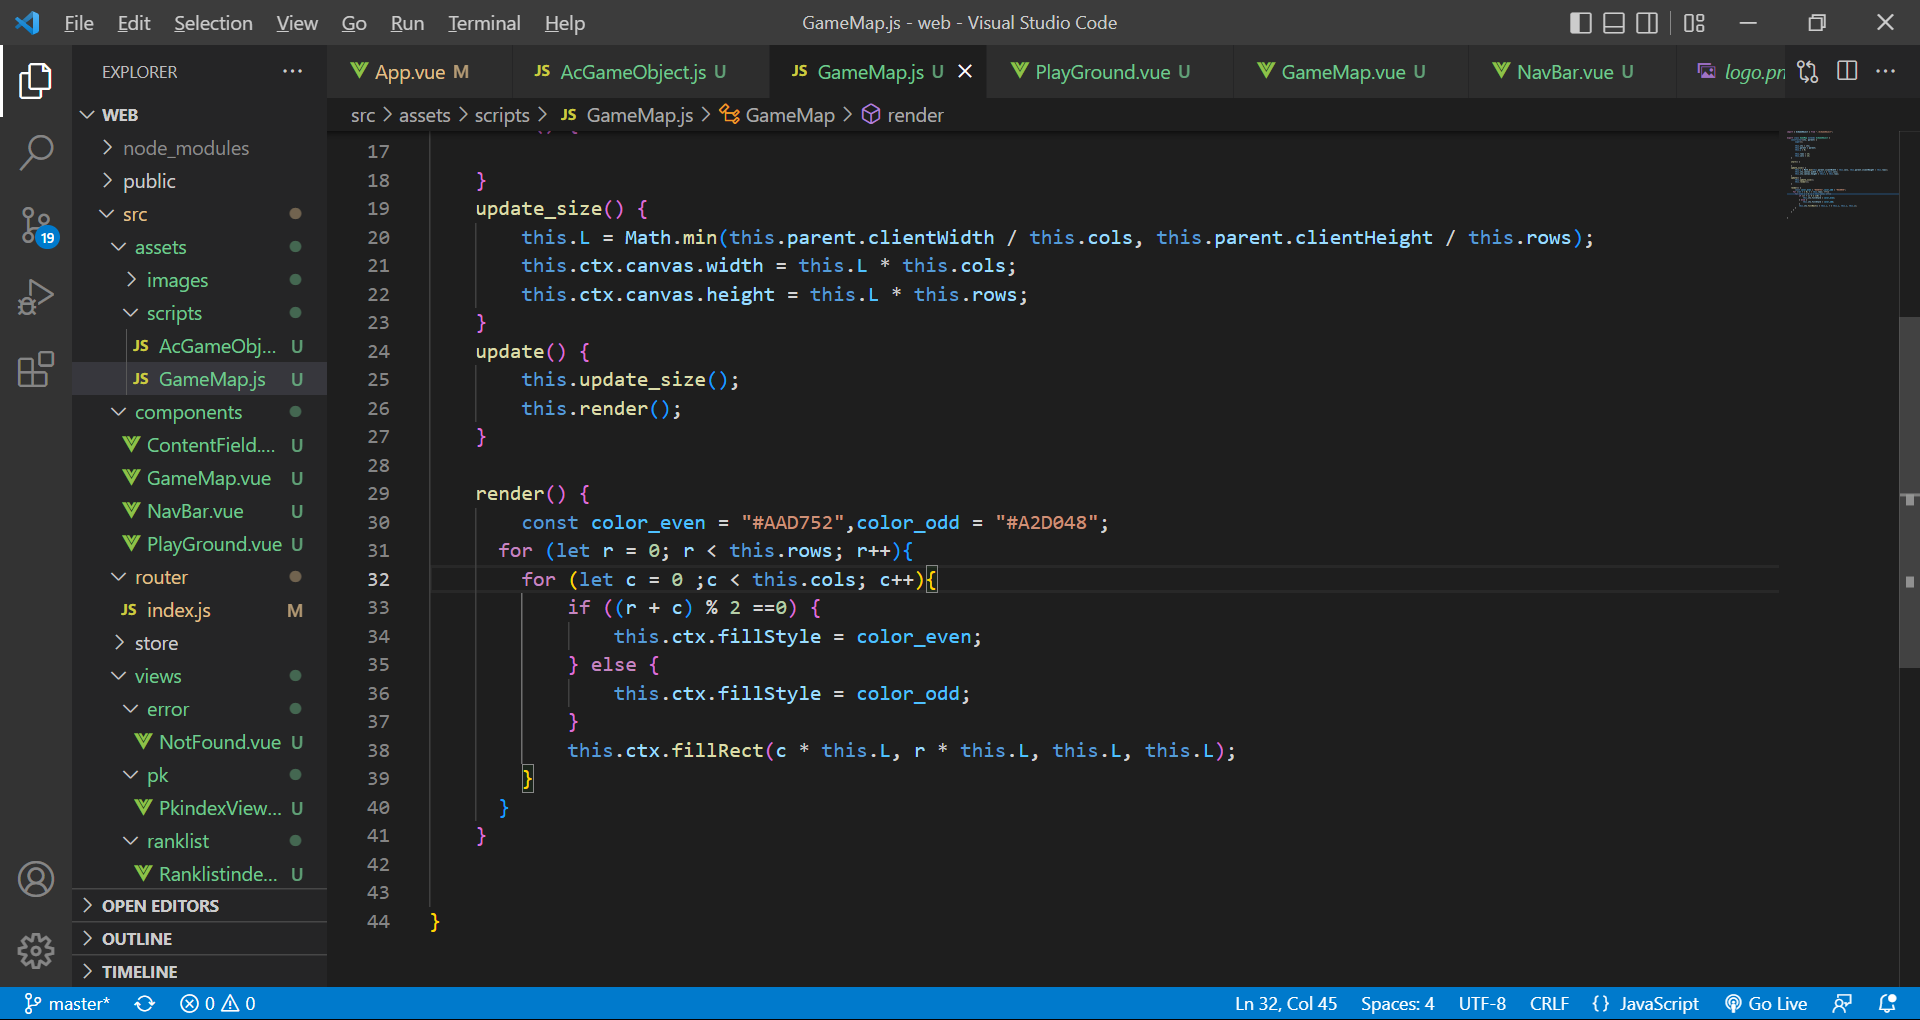This screenshot has height=1020, width=1920.
Task: Toggle primary side bar visibility
Action: coord(1581,22)
